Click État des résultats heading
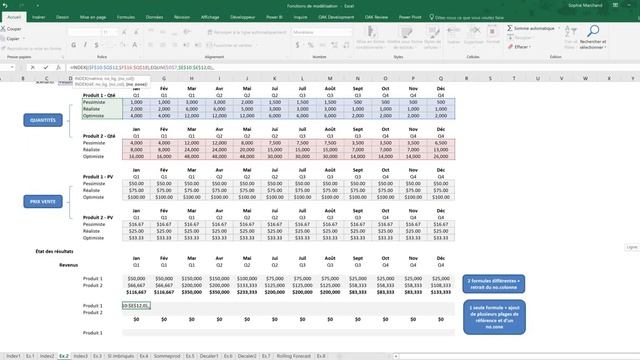Viewport: 640px width, 360px height. pyautogui.click(x=54, y=251)
